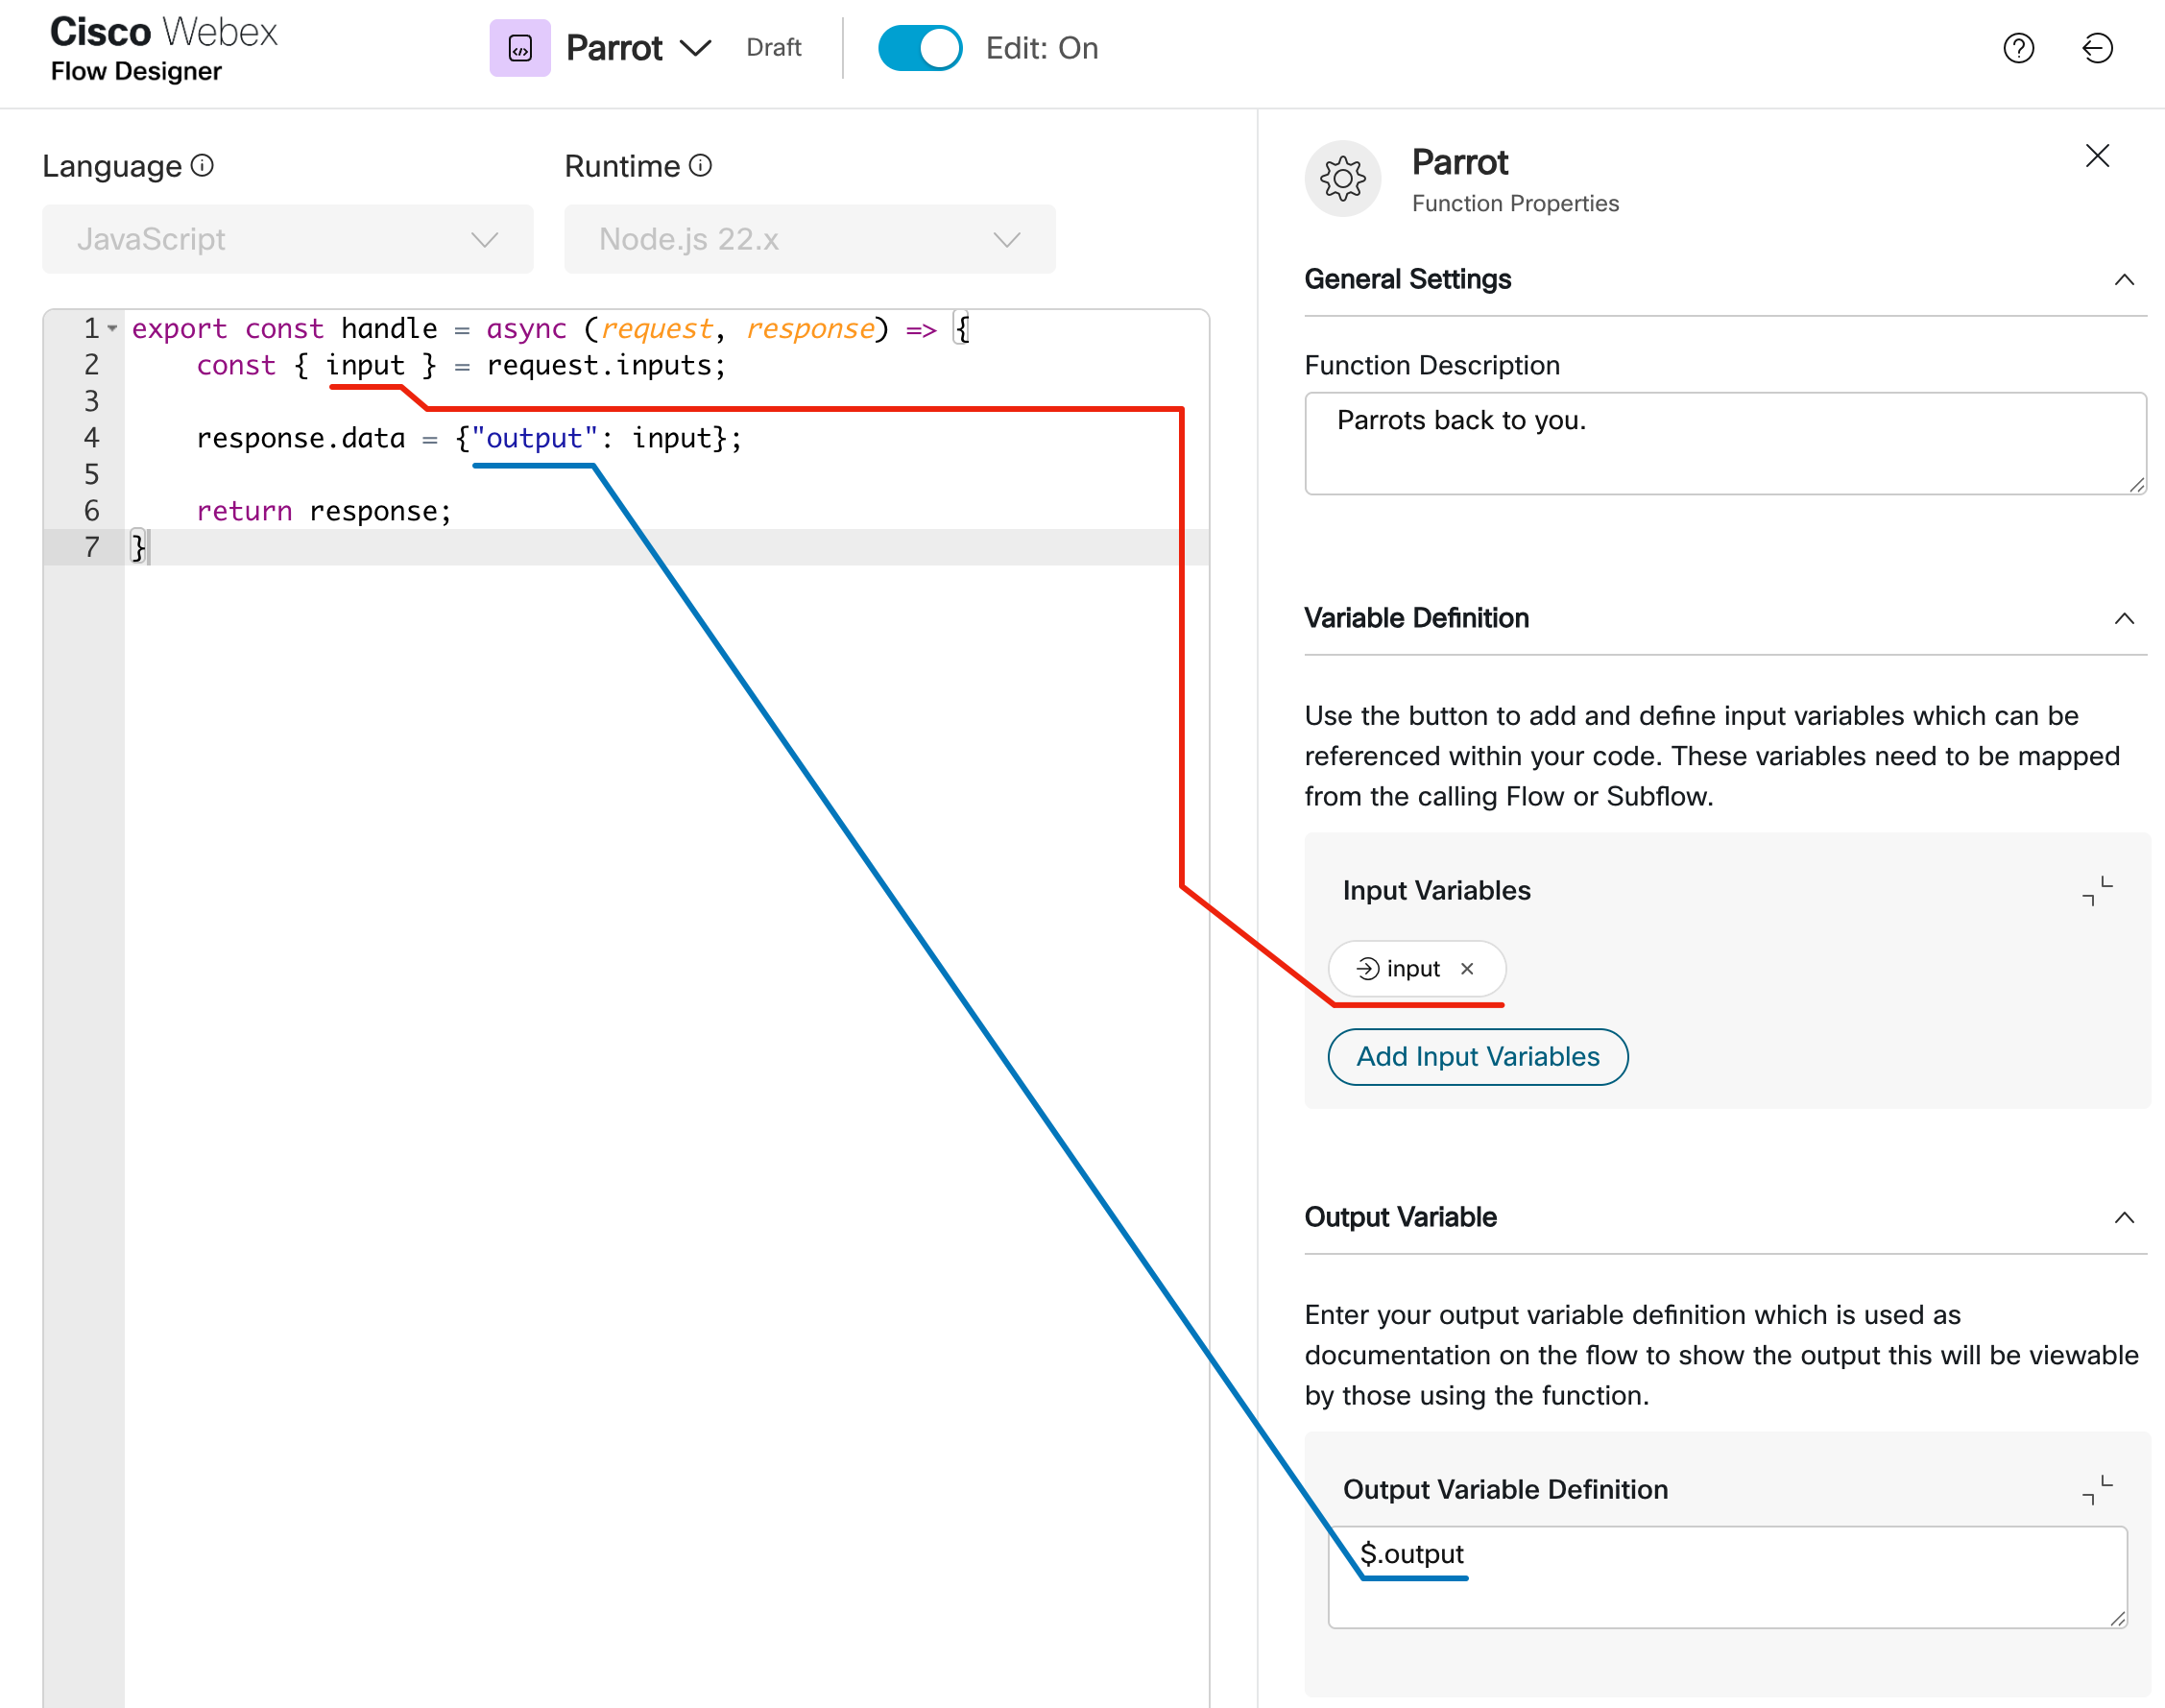Click the gear icon in Function Properties
The width and height of the screenshot is (2165, 1708).
(1342, 179)
